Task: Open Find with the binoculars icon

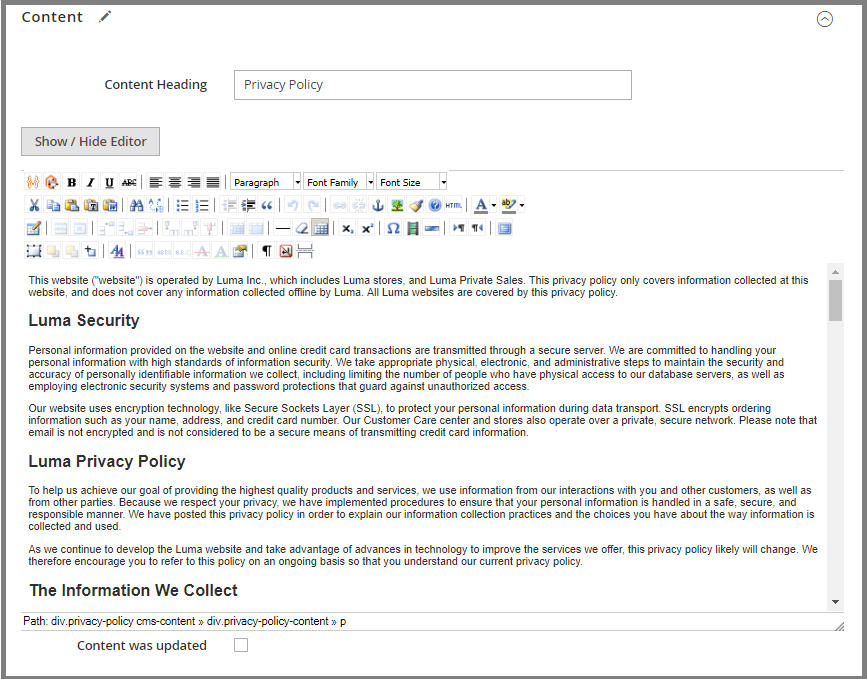Action: coord(136,206)
